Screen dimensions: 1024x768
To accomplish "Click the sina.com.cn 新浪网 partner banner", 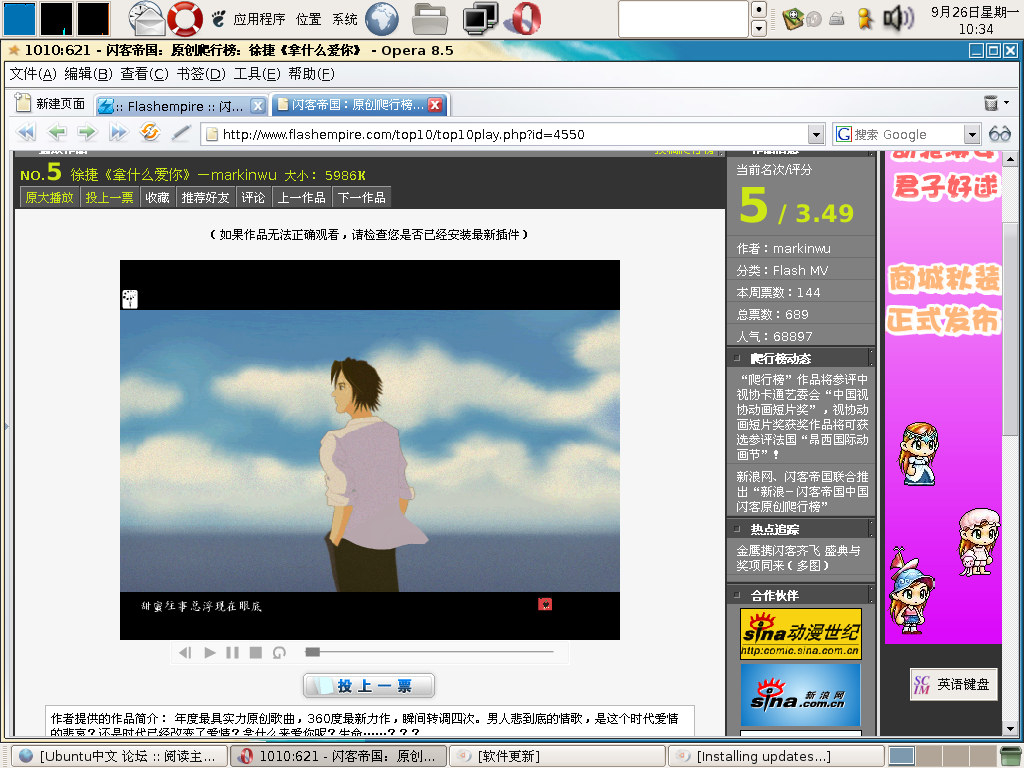I will click(x=801, y=696).
